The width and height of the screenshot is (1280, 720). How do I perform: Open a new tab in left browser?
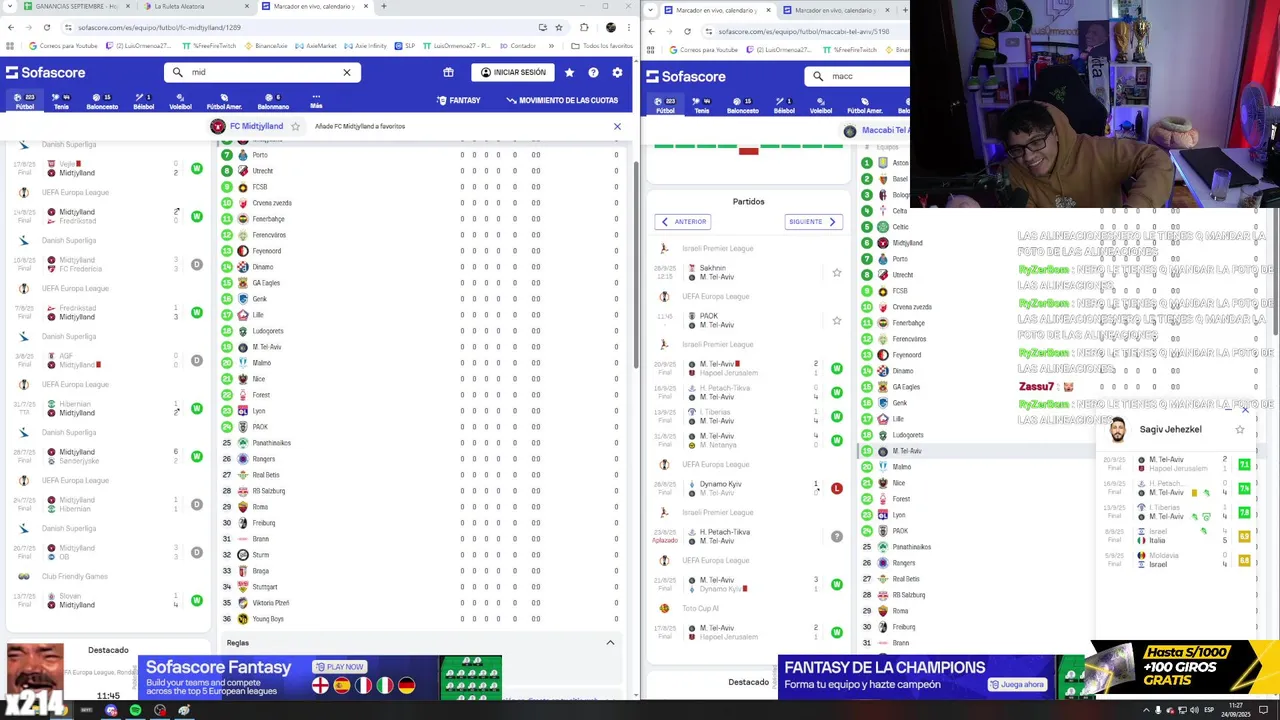[x=383, y=6]
